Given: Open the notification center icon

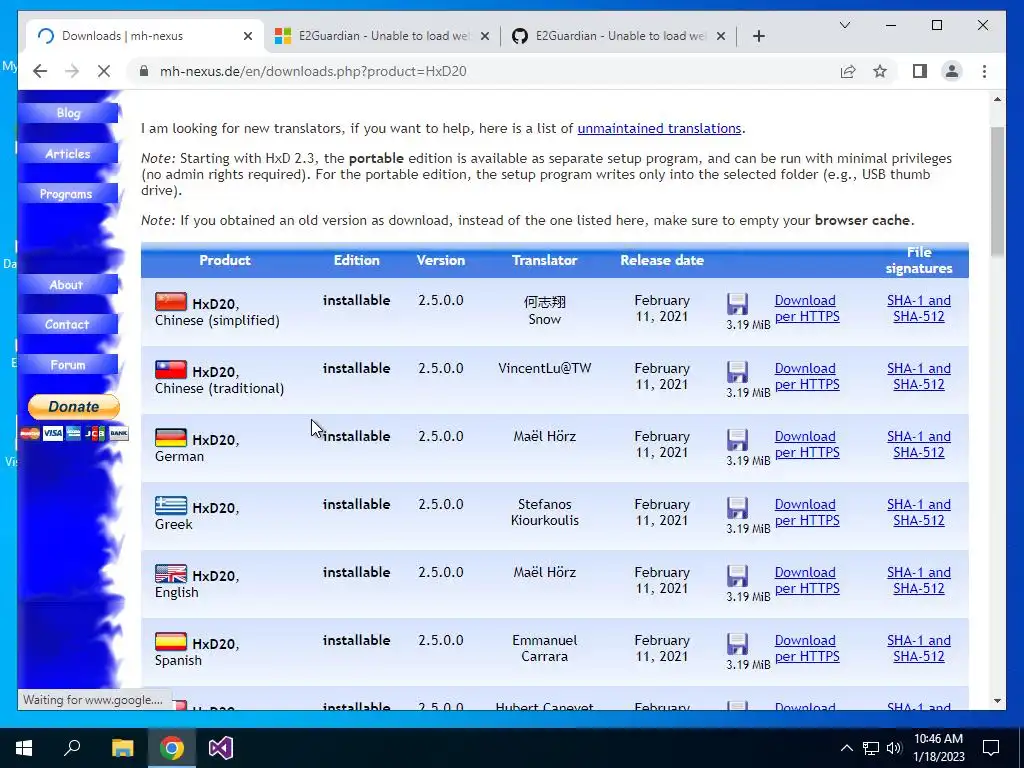Looking at the screenshot, I should [991, 748].
